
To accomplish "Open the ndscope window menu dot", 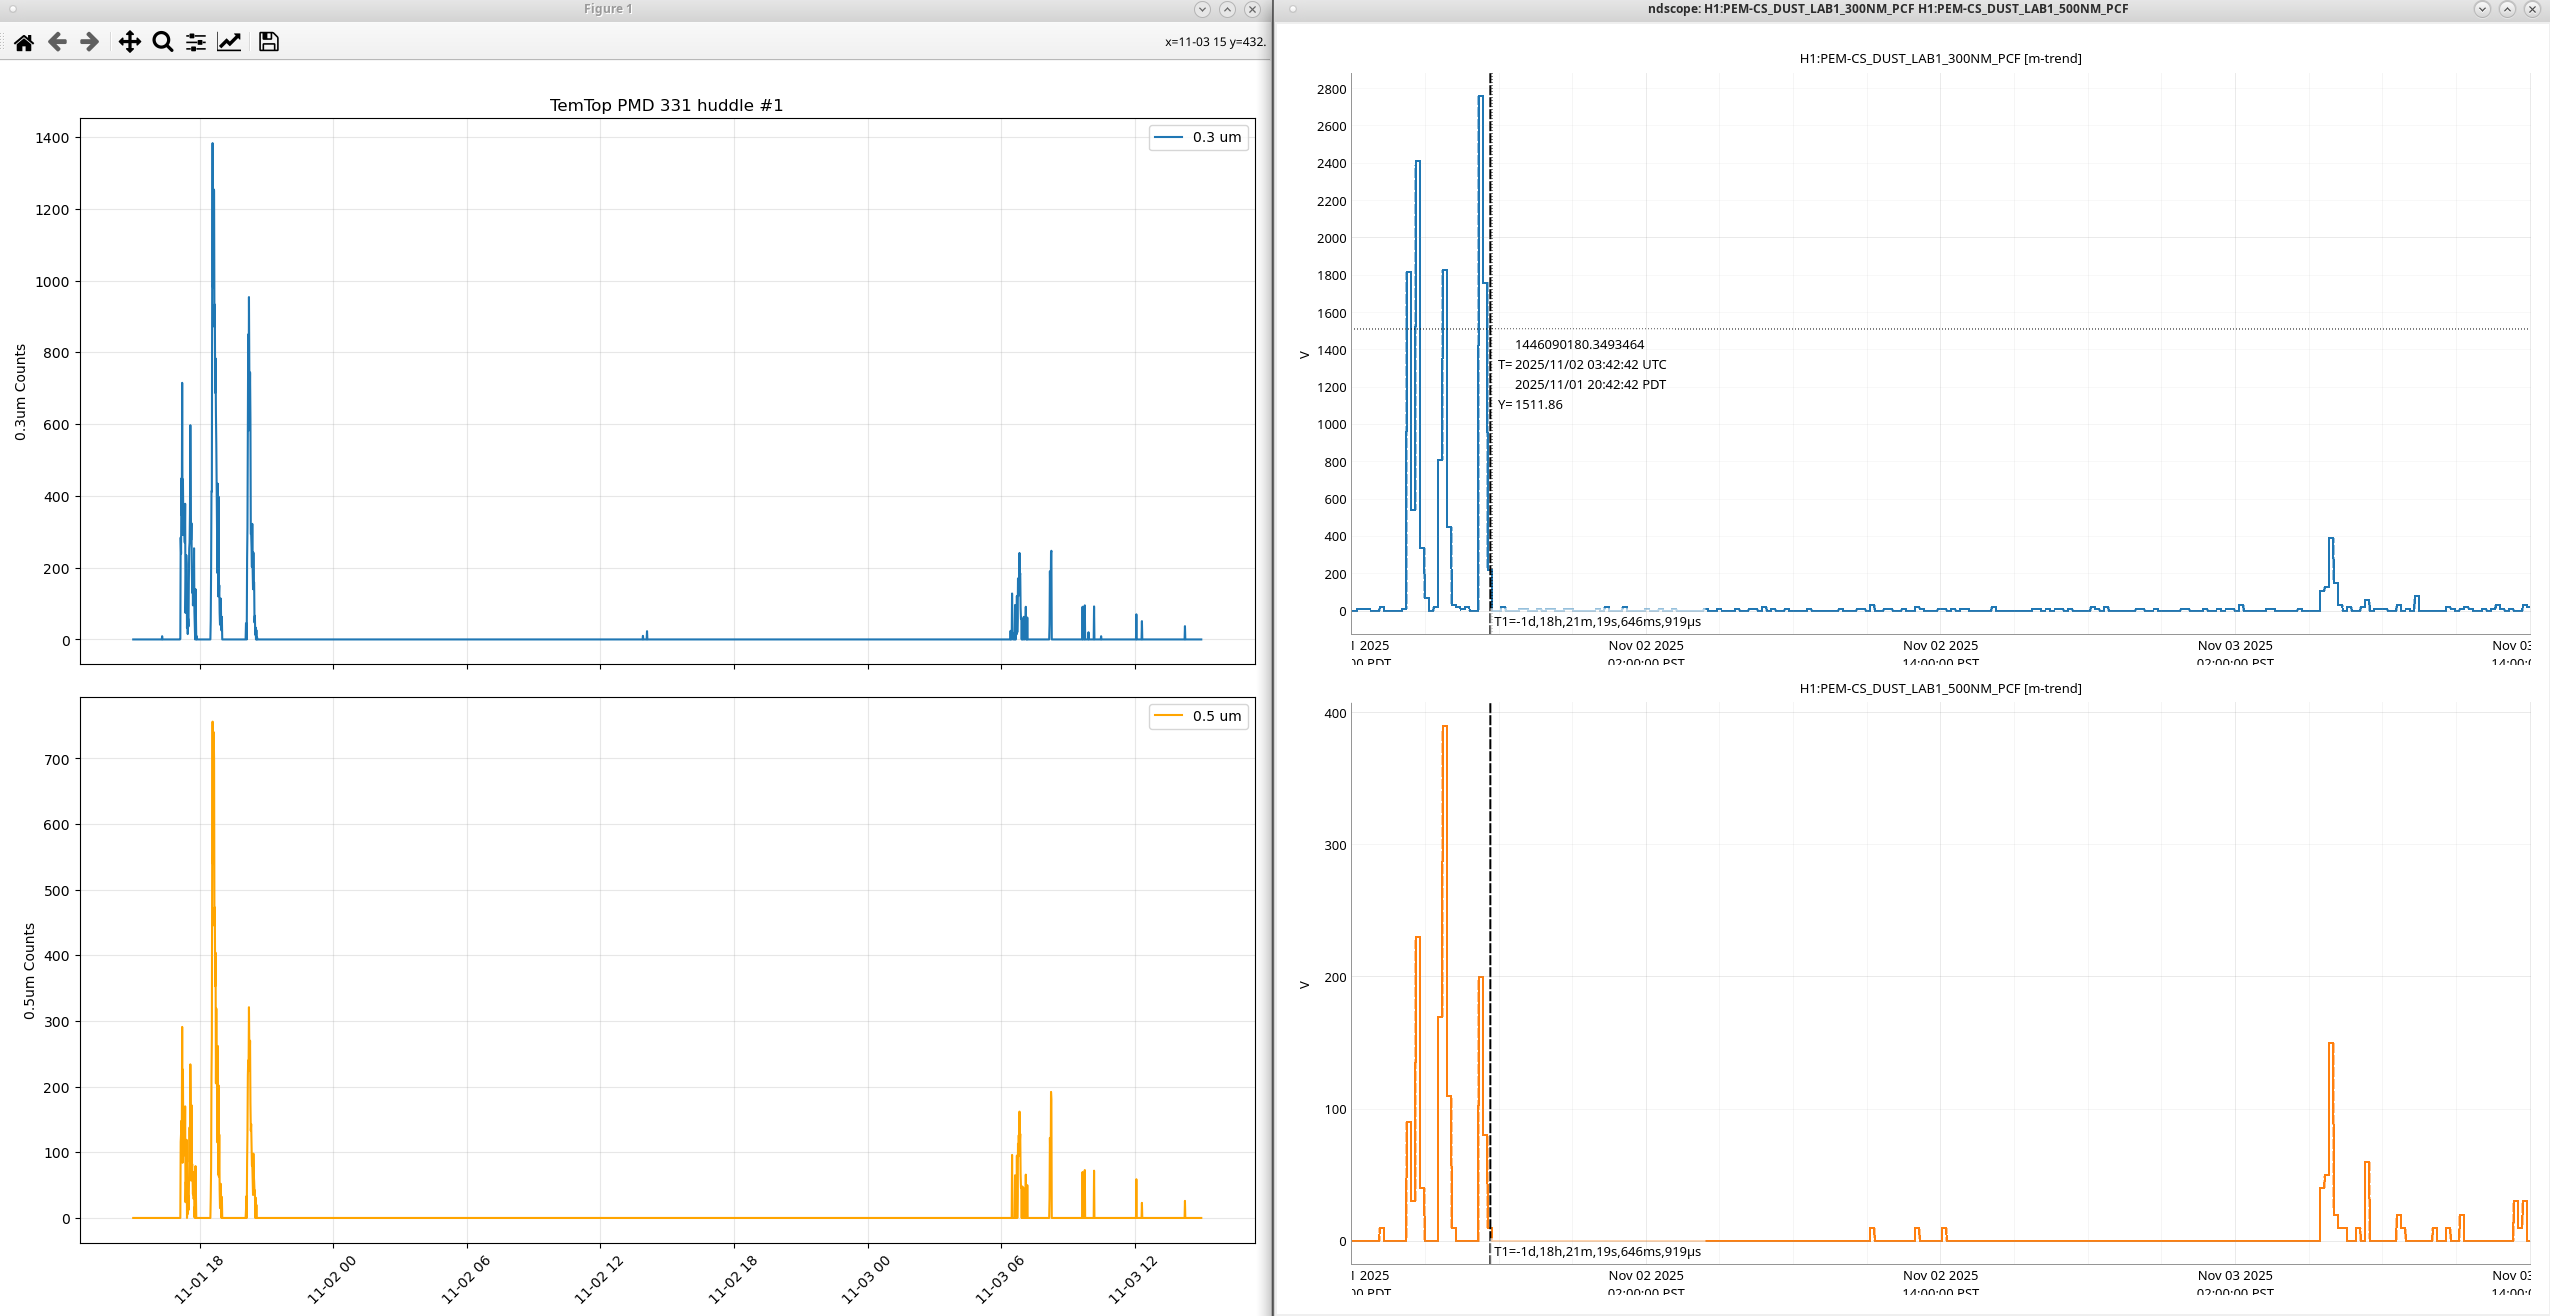I will 1292,9.
